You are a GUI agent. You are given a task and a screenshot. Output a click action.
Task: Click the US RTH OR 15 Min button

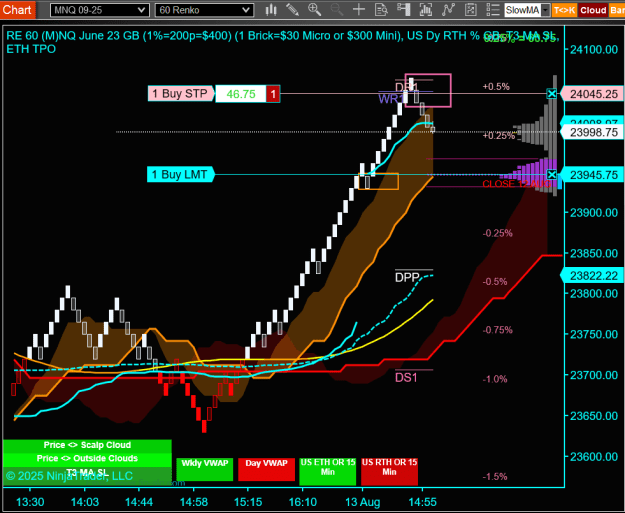389,471
